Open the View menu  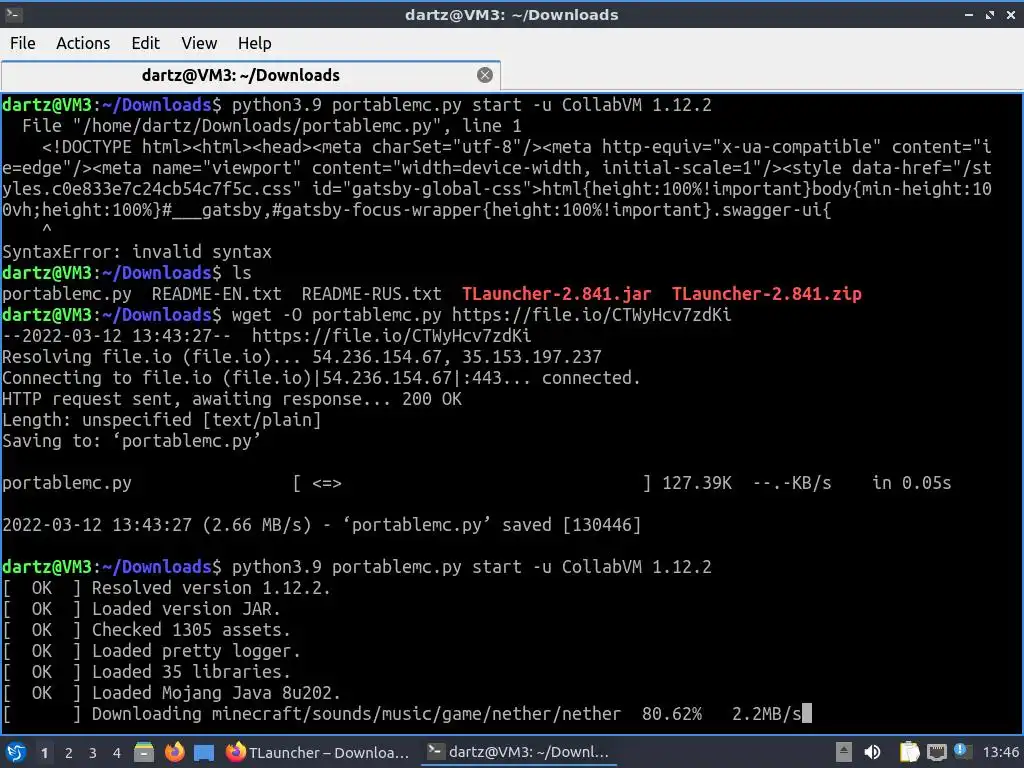199,43
